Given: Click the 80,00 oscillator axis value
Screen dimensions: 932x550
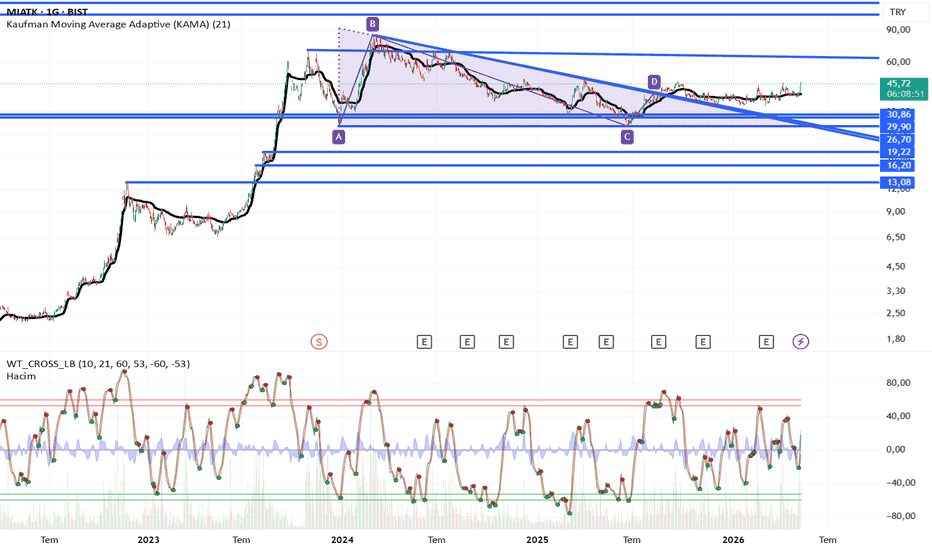Looking at the screenshot, I should point(898,383).
